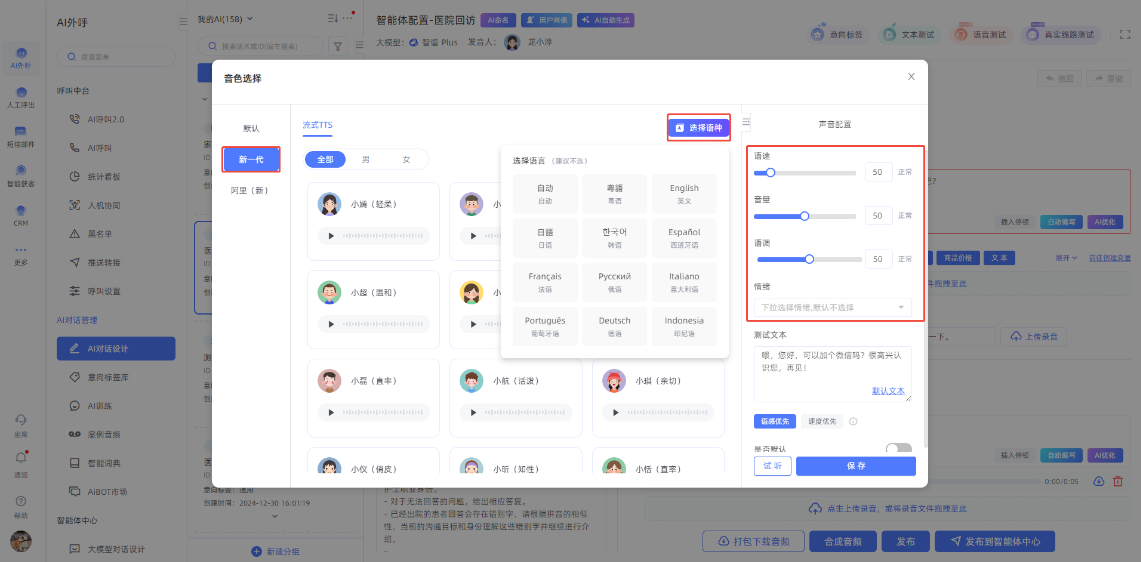
Task: Open the 情绪 emotion dropdown
Action: (x=832, y=307)
